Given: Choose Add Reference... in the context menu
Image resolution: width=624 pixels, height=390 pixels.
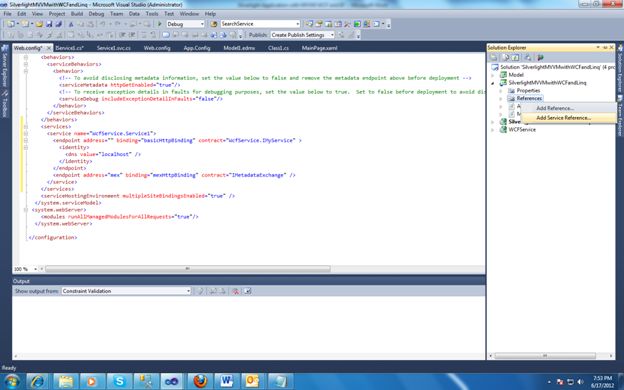Looking at the screenshot, I should pos(569,108).
